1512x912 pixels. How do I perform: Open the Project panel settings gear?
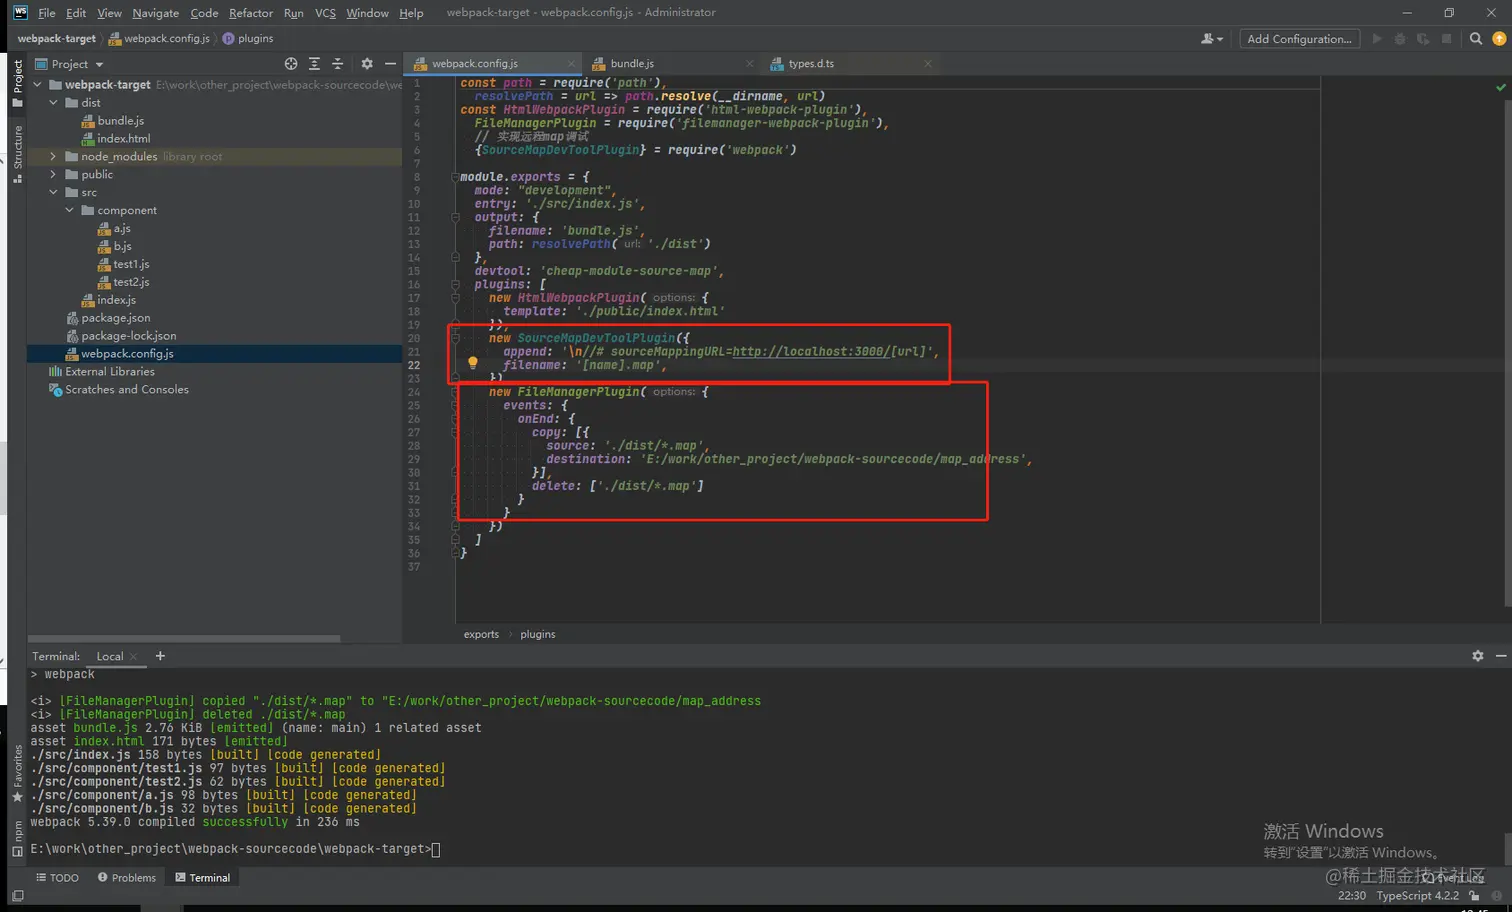point(367,64)
